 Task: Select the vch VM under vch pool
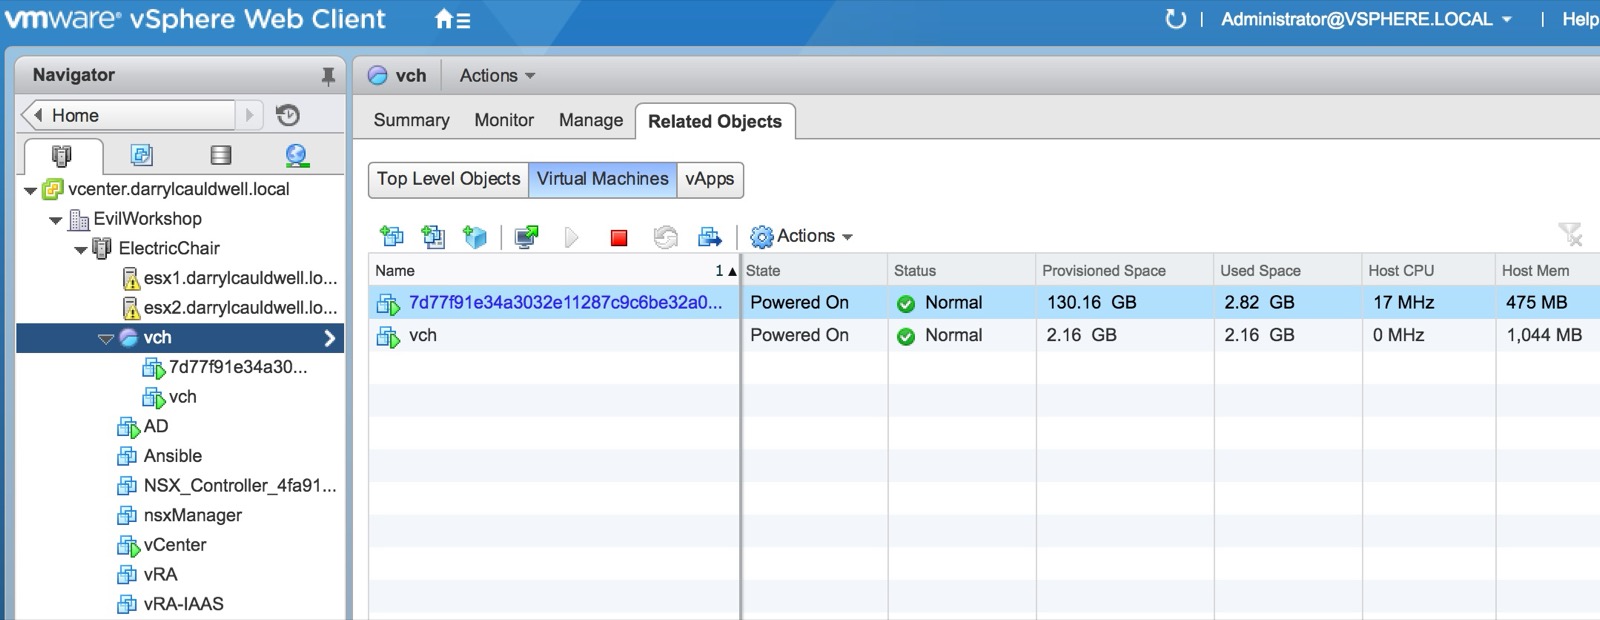182,397
